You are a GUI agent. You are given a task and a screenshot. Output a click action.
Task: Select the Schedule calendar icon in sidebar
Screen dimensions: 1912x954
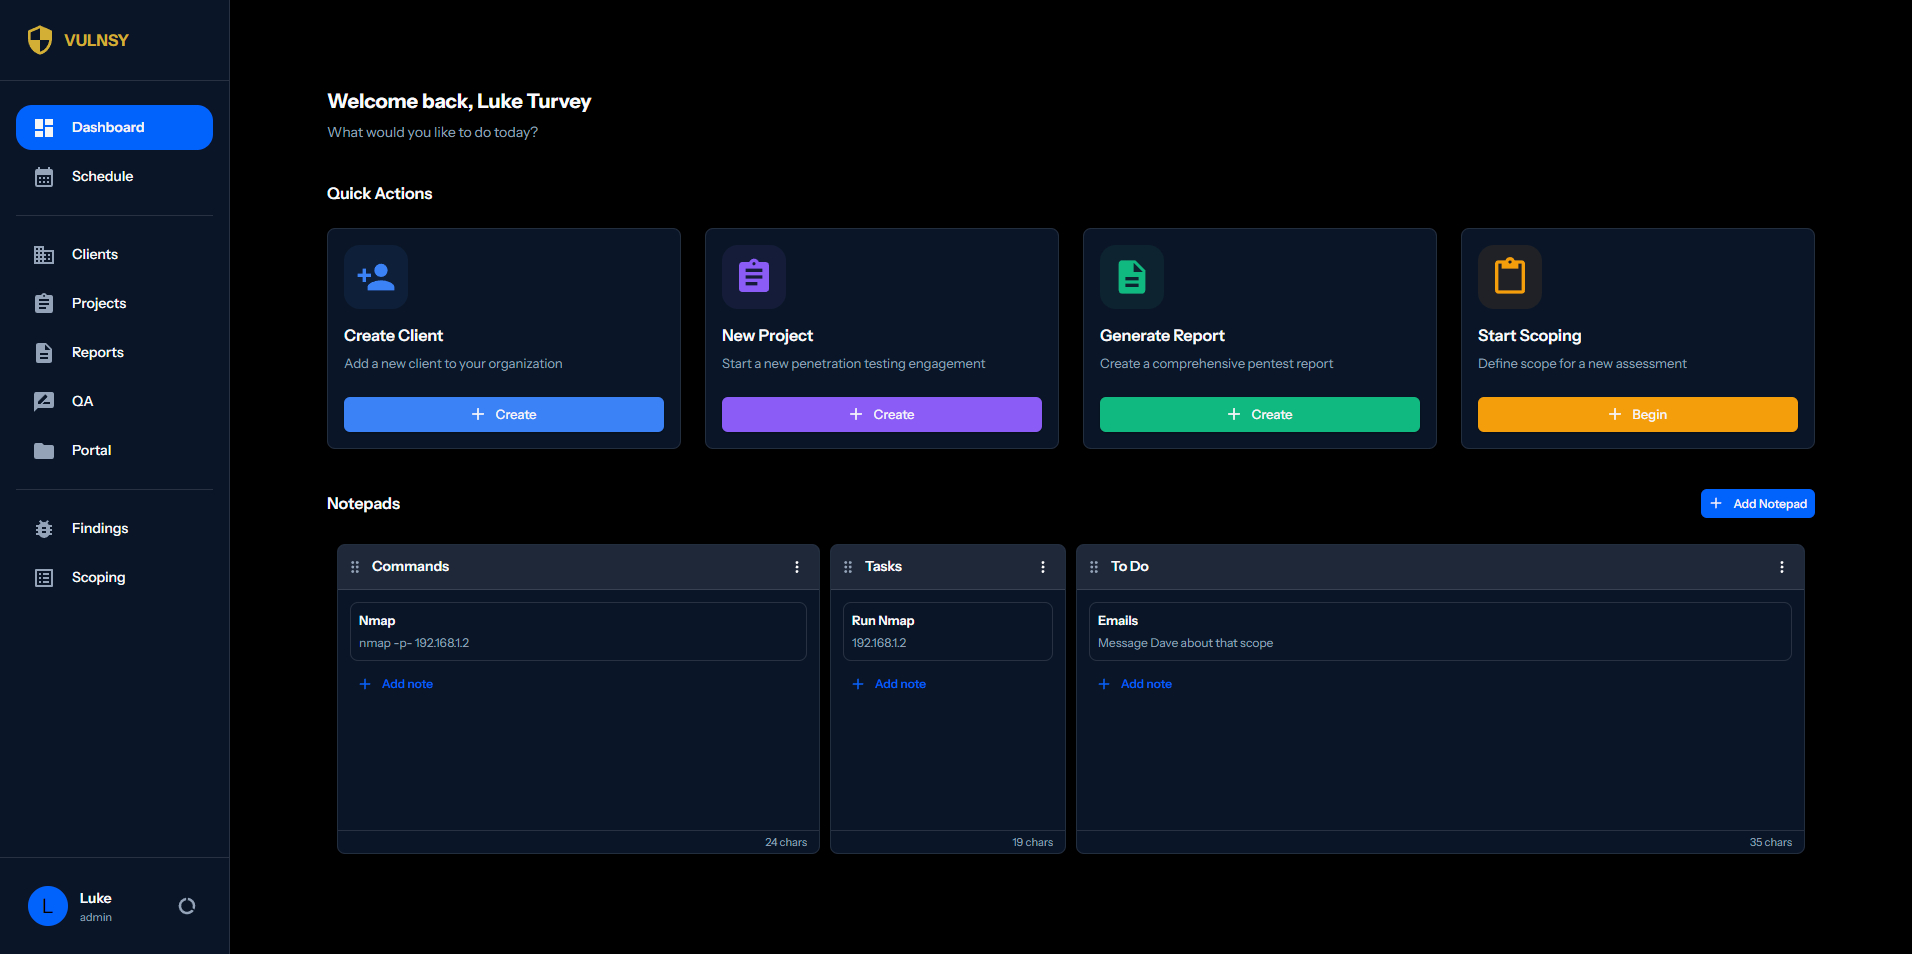coord(44,176)
